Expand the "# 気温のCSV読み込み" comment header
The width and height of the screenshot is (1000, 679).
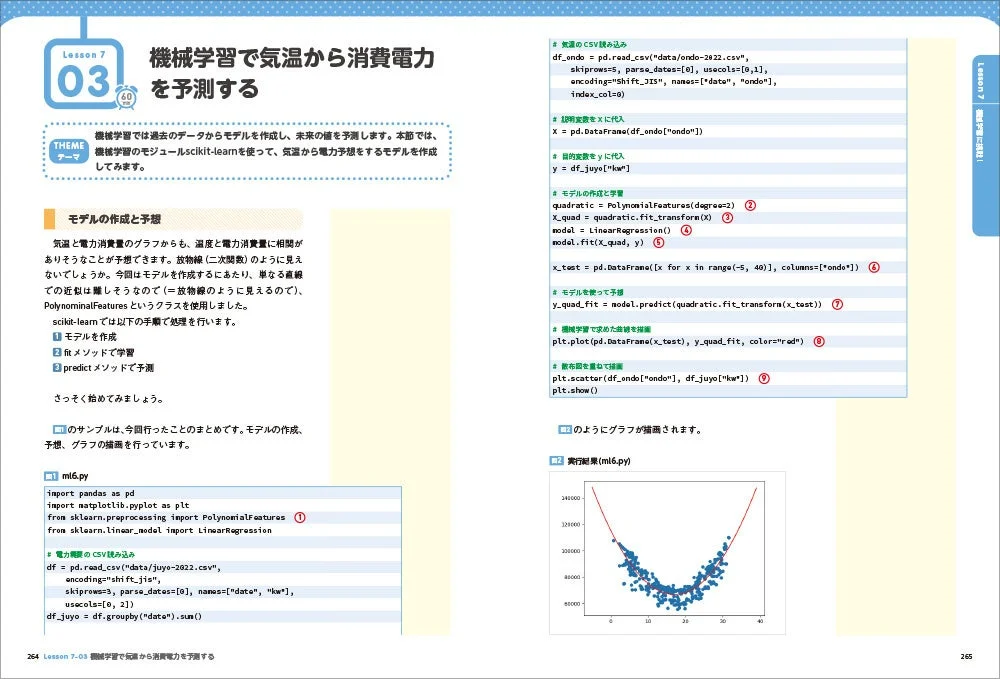(x=590, y=45)
